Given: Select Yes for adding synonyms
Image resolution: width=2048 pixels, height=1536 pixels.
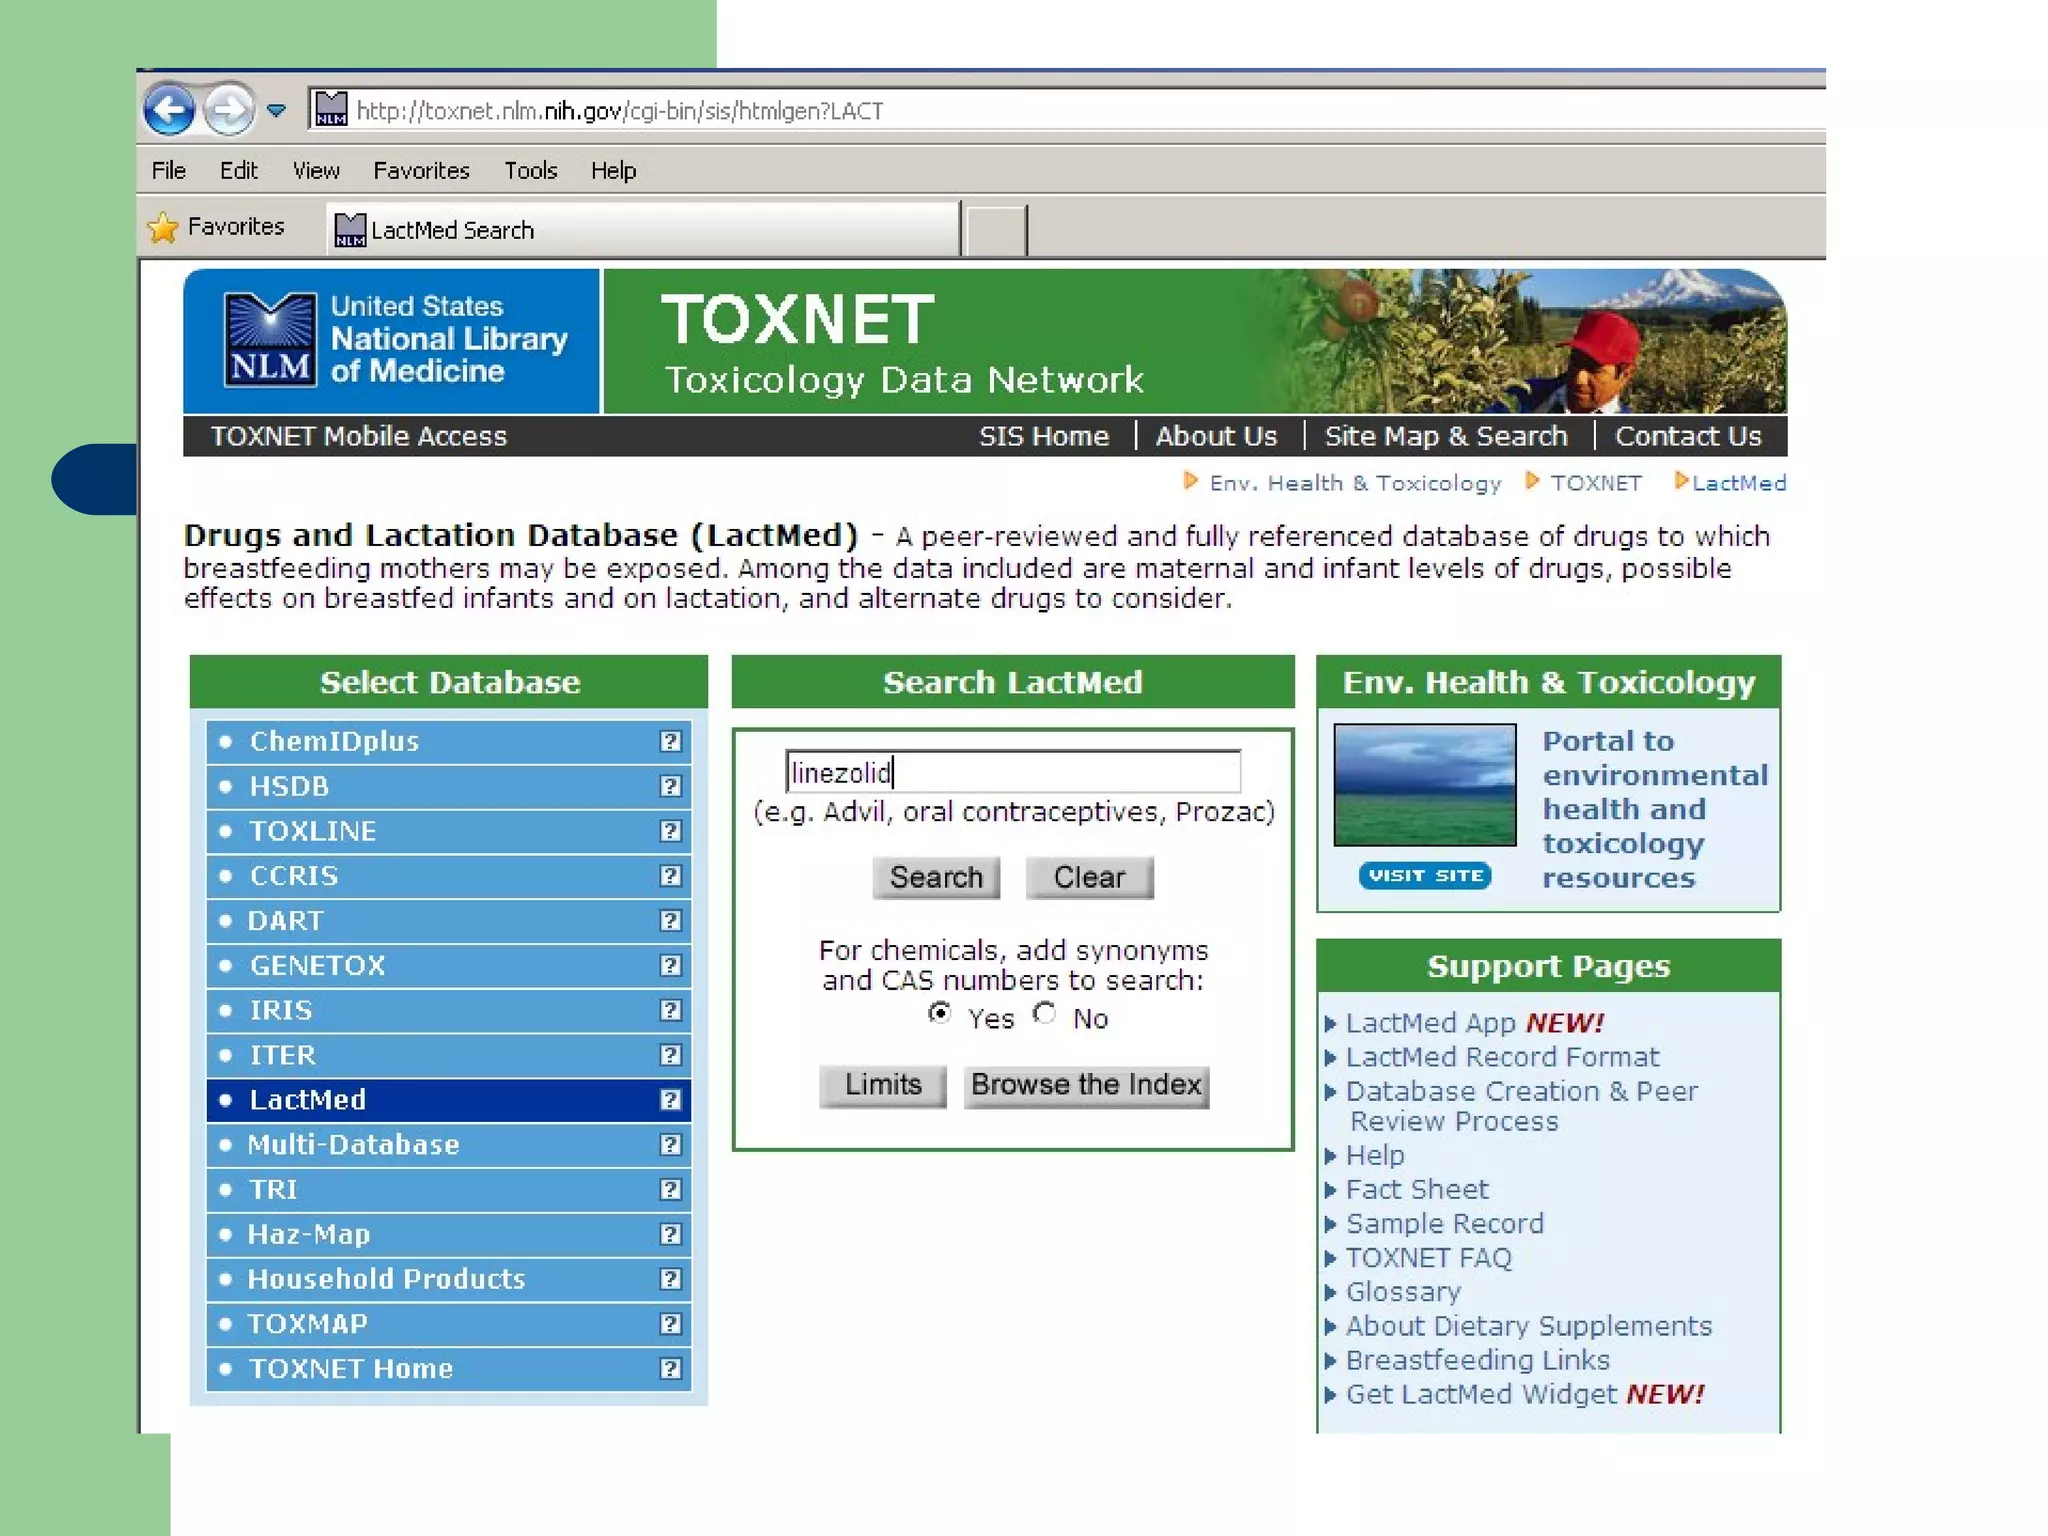Looking at the screenshot, I should point(939,1013).
